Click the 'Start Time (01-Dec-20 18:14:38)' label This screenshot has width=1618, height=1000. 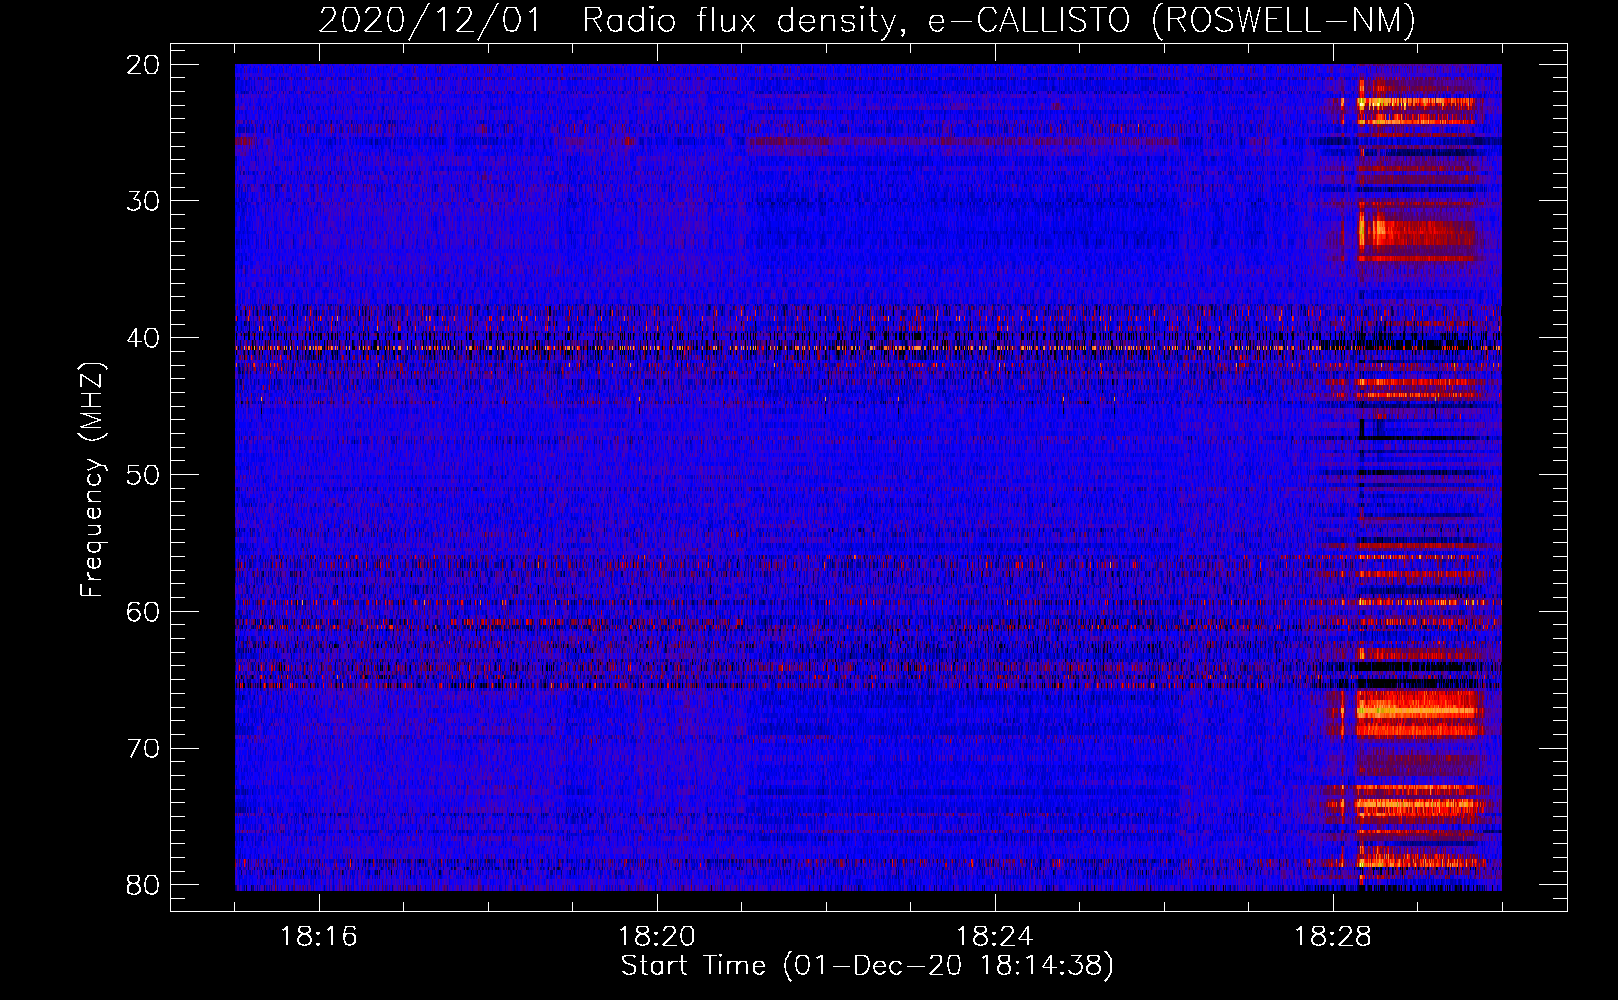[x=867, y=966]
